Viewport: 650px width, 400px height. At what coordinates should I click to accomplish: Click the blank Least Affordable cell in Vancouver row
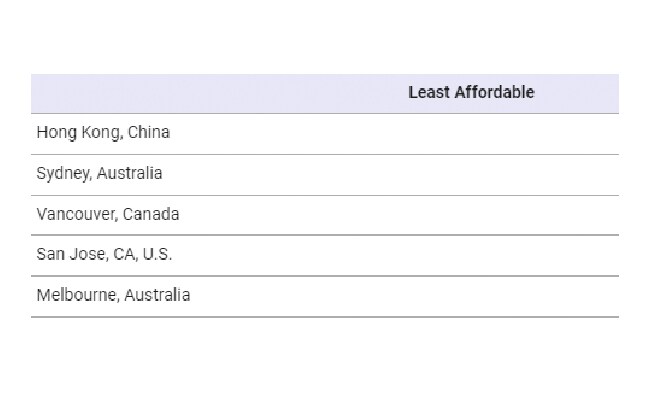[x=471, y=215]
